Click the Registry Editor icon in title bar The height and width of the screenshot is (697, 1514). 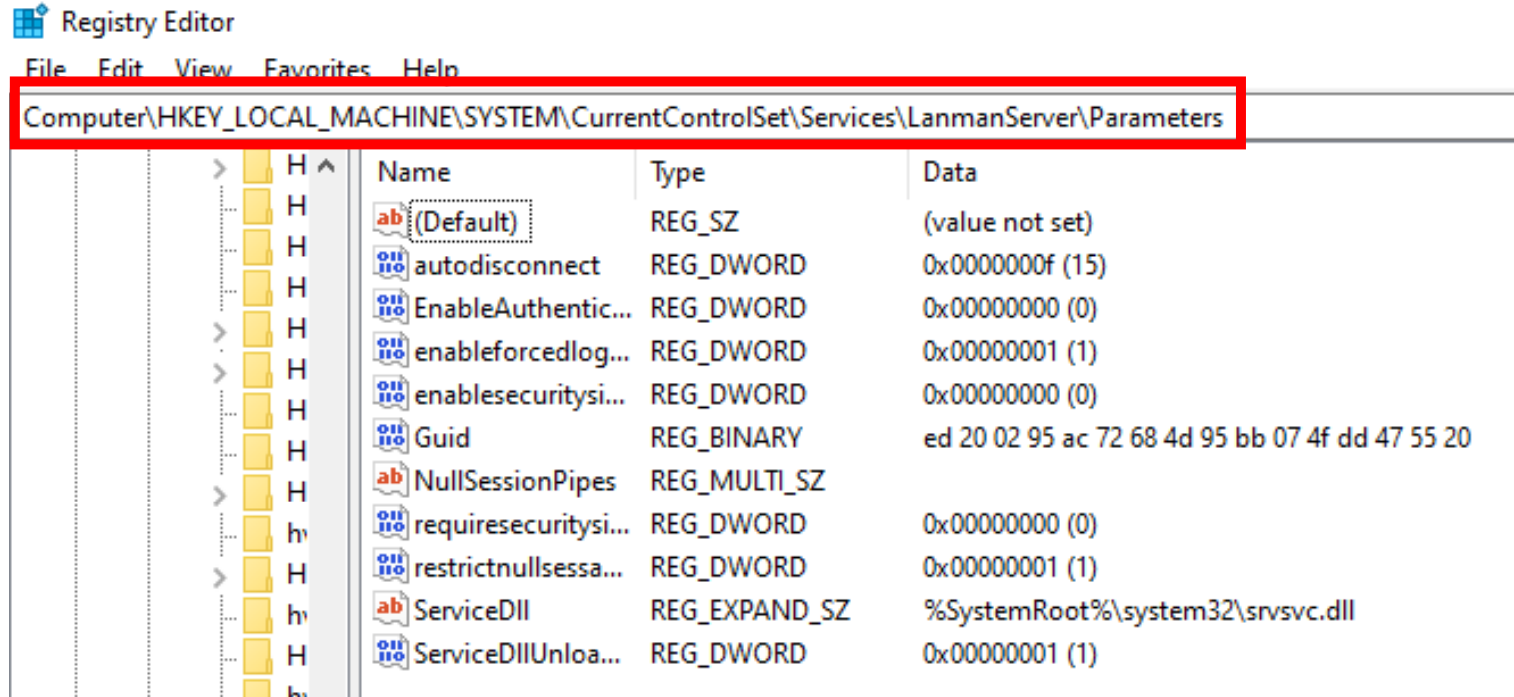click(28, 20)
